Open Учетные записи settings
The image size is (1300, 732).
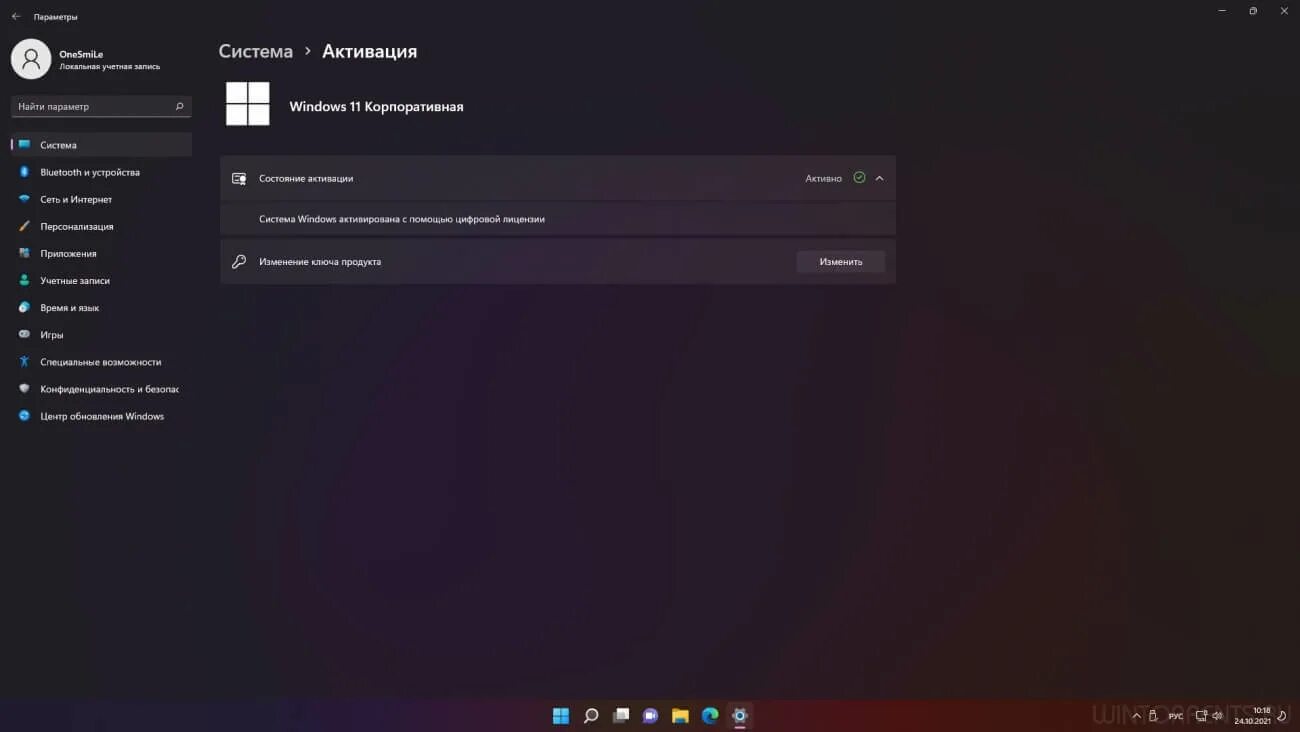[x=101, y=280]
